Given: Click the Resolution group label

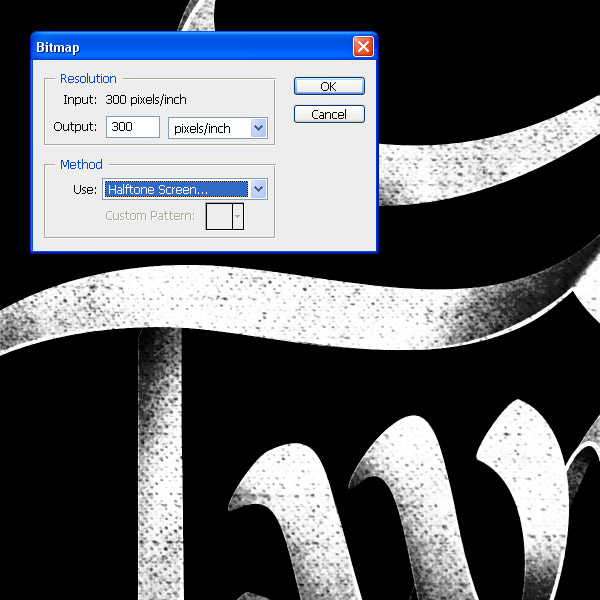Looking at the screenshot, I should pos(88,78).
